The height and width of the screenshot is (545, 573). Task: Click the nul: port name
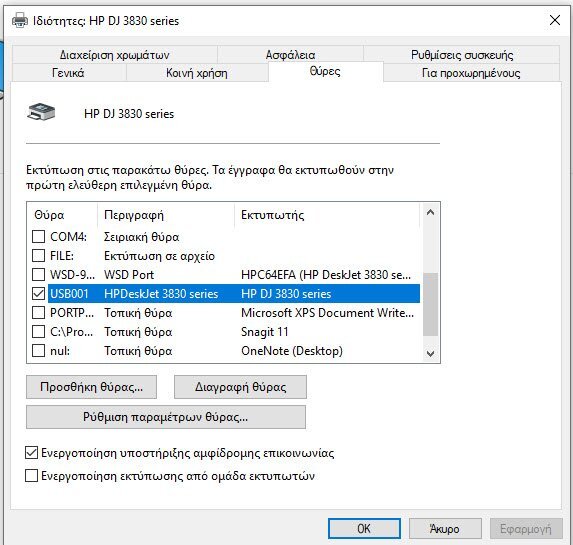tap(60, 351)
